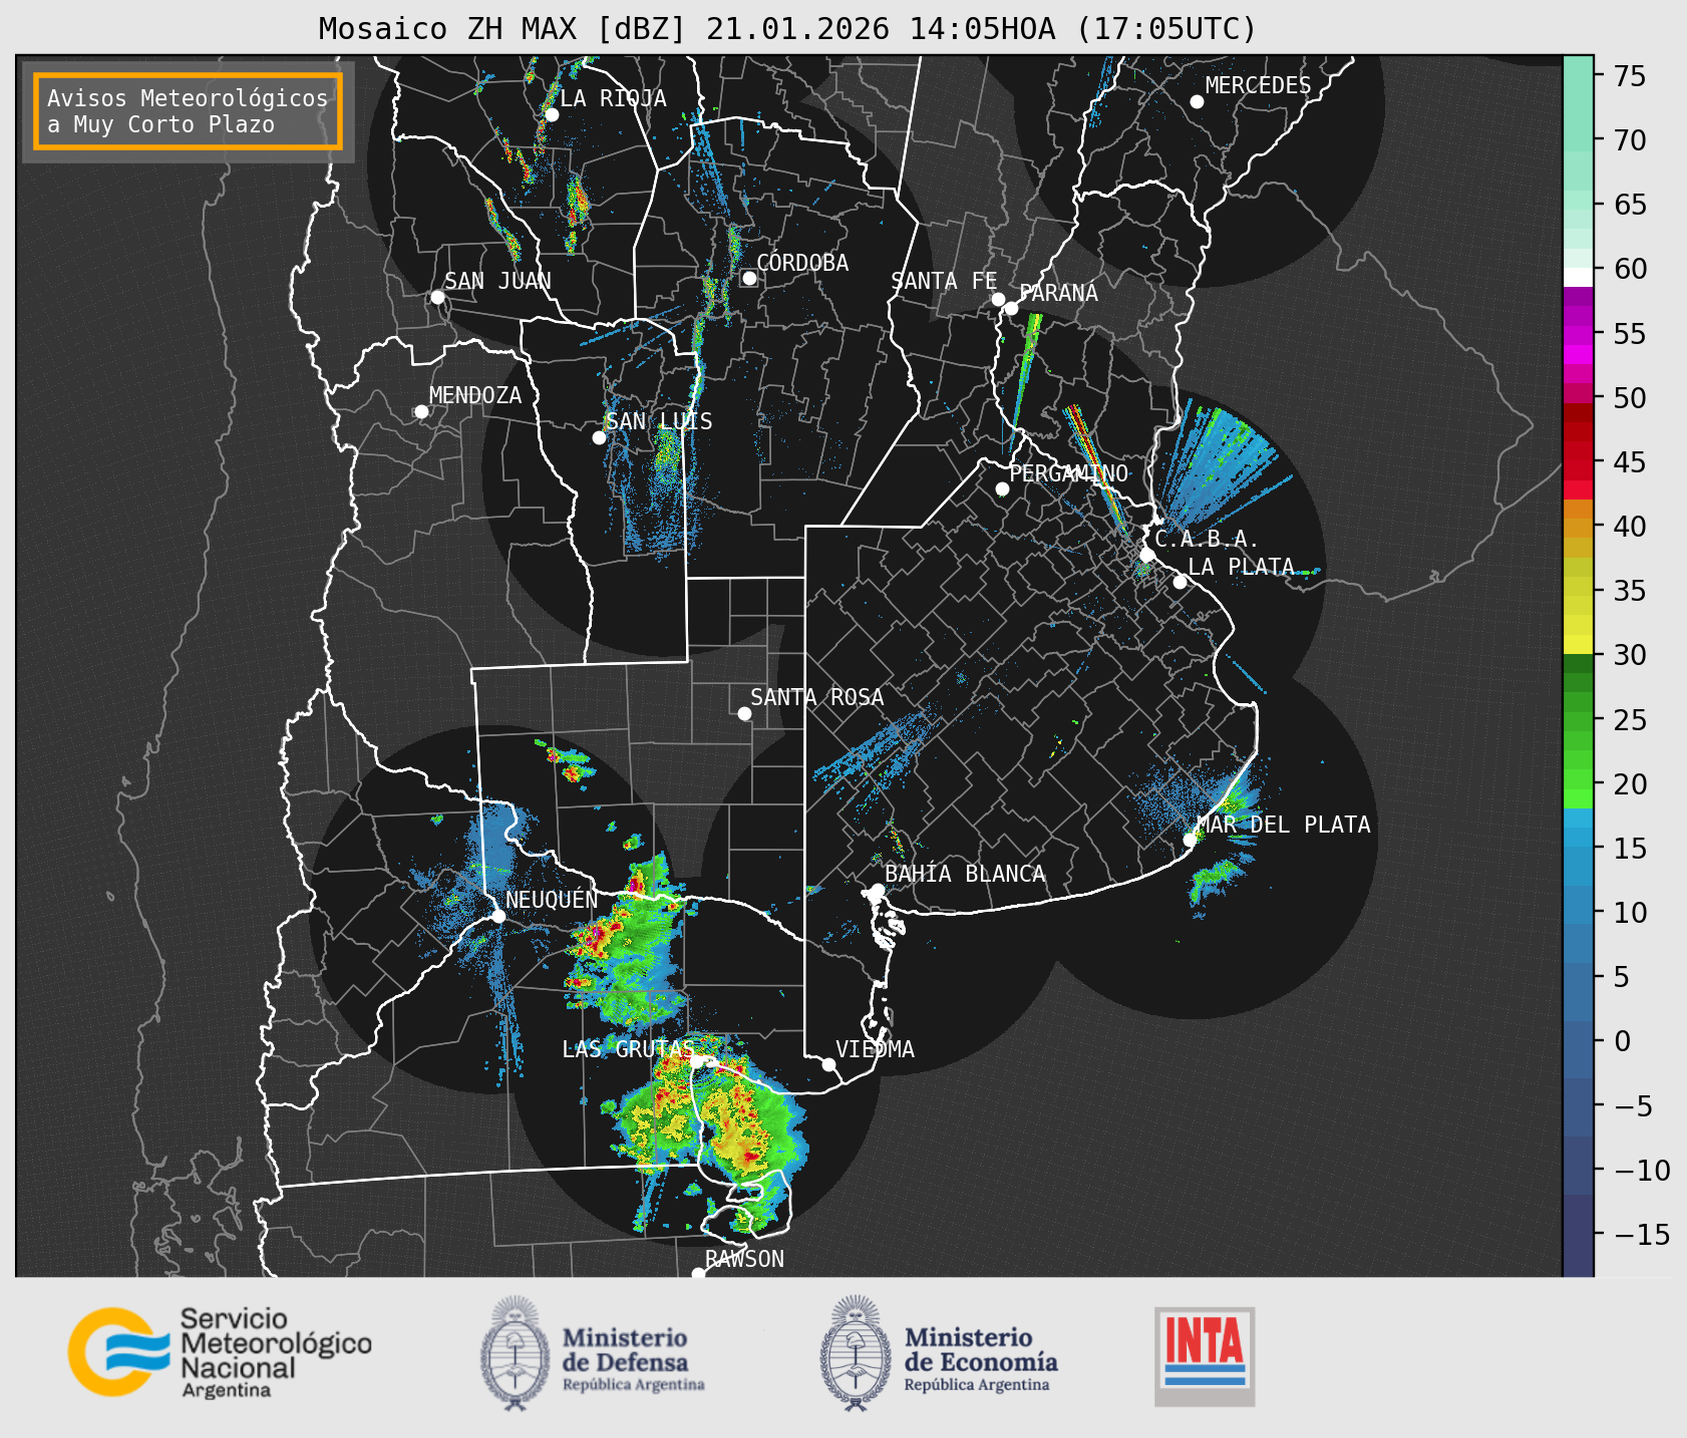Click the LAS GRUTAS map label
Viewport: 1687px width, 1438px height.
pos(627,1049)
